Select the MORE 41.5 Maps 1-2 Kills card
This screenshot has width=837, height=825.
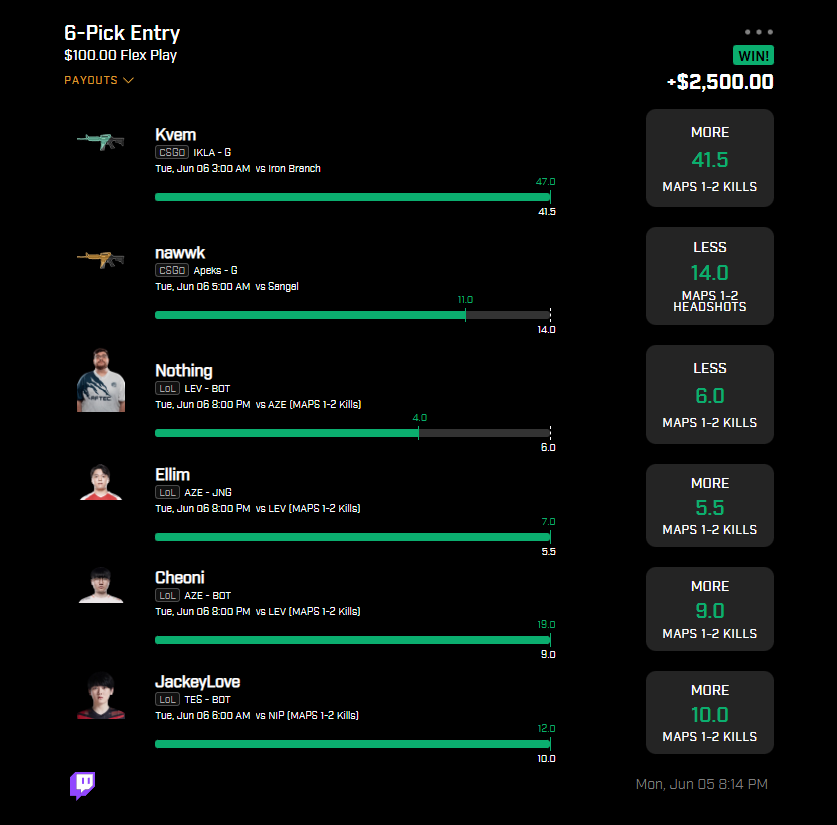pyautogui.click(x=709, y=158)
